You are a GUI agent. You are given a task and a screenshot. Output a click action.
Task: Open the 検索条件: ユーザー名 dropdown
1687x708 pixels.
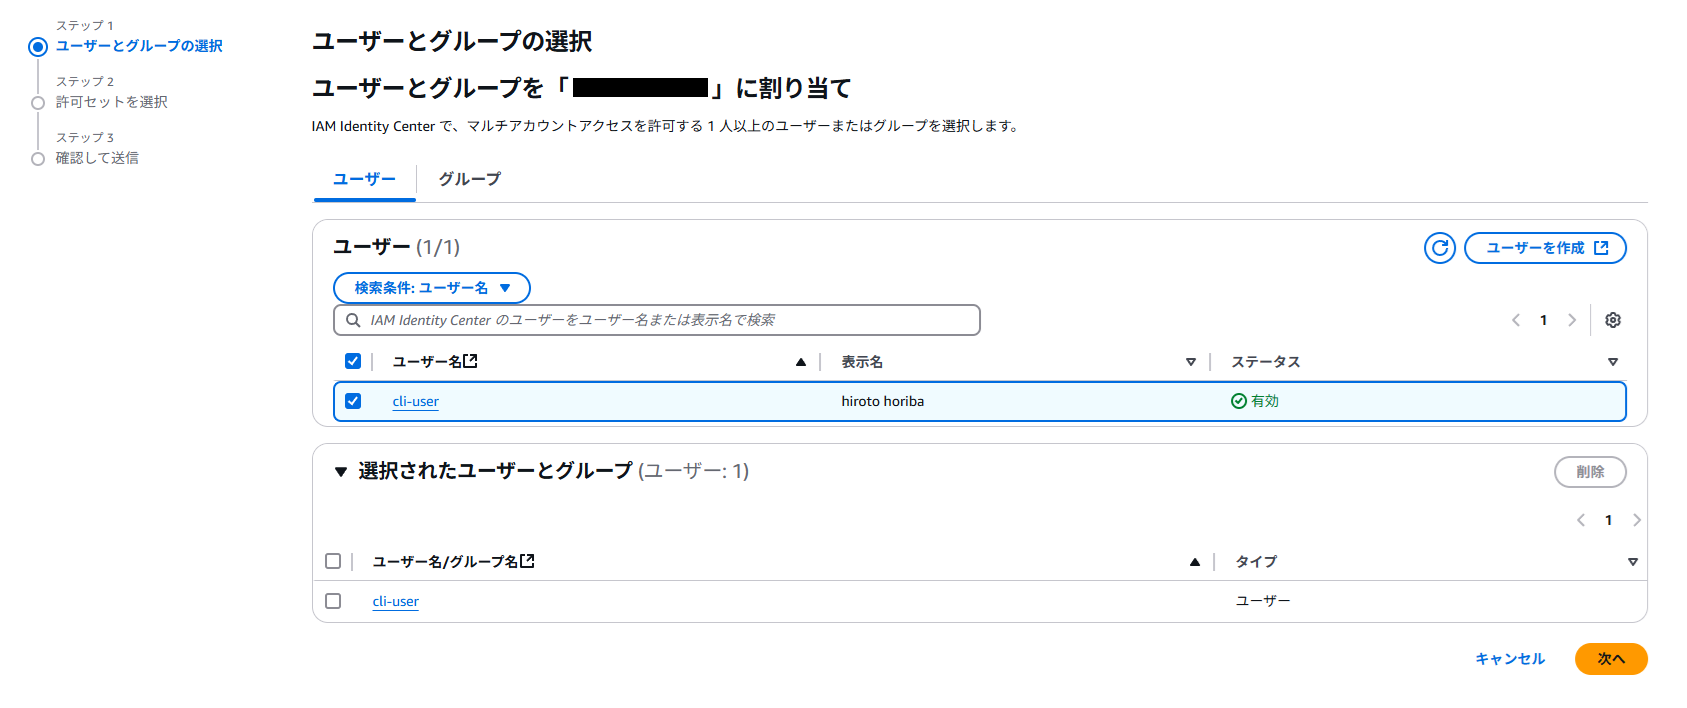coord(432,288)
